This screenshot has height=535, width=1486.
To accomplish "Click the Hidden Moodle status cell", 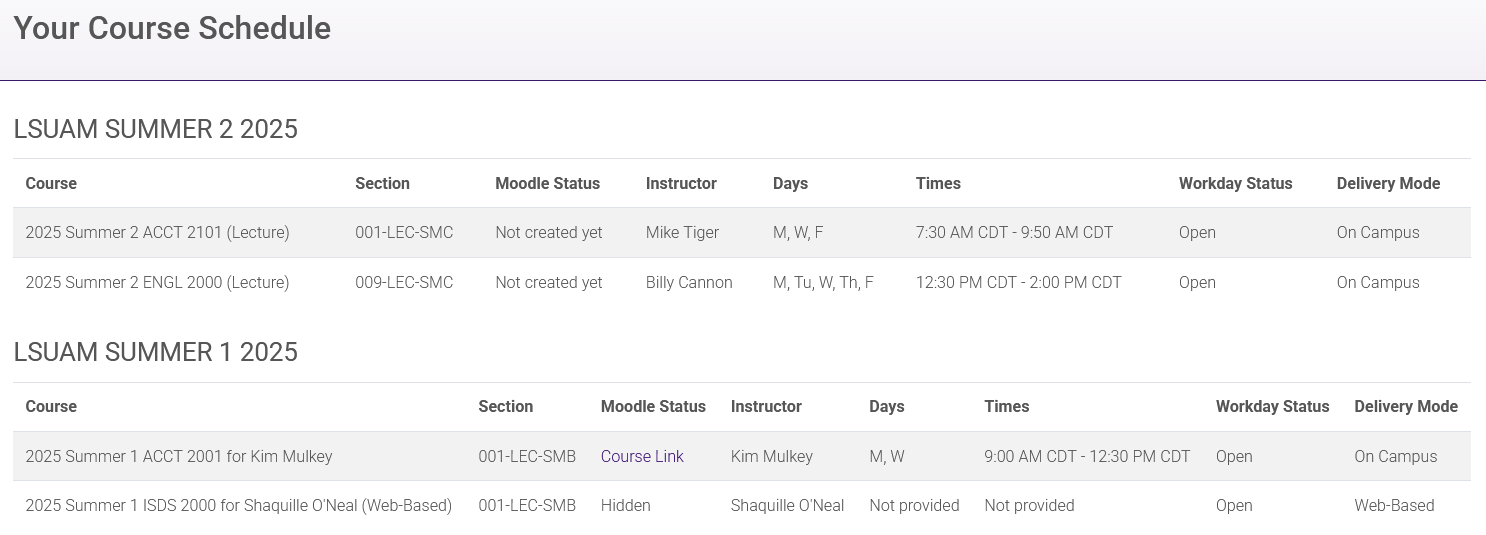I will 625,506.
